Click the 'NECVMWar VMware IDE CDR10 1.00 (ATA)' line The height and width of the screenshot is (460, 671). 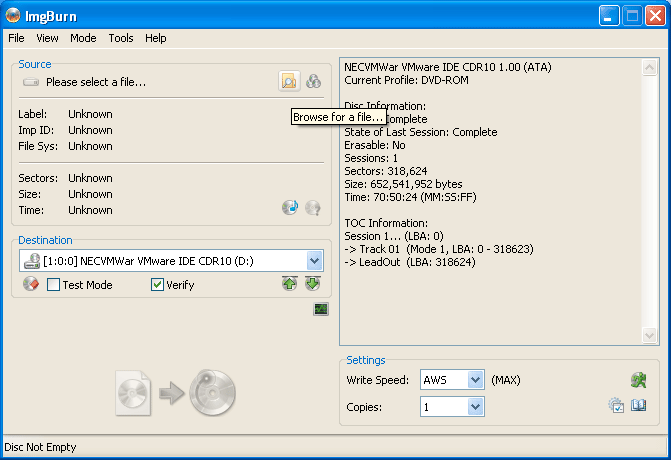pyautogui.click(x=448, y=67)
